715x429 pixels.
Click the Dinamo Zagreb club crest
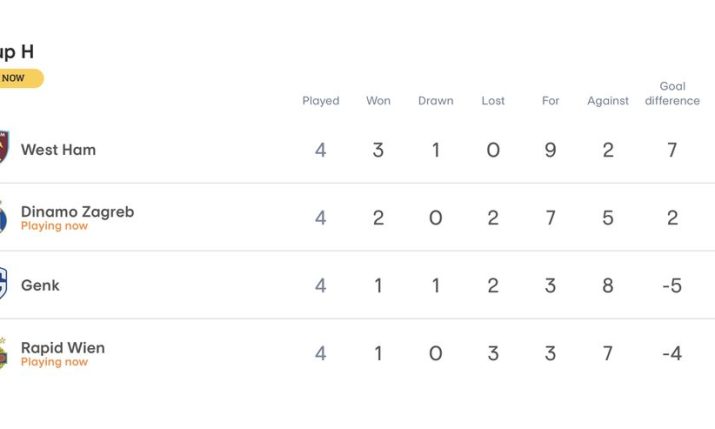[3, 217]
